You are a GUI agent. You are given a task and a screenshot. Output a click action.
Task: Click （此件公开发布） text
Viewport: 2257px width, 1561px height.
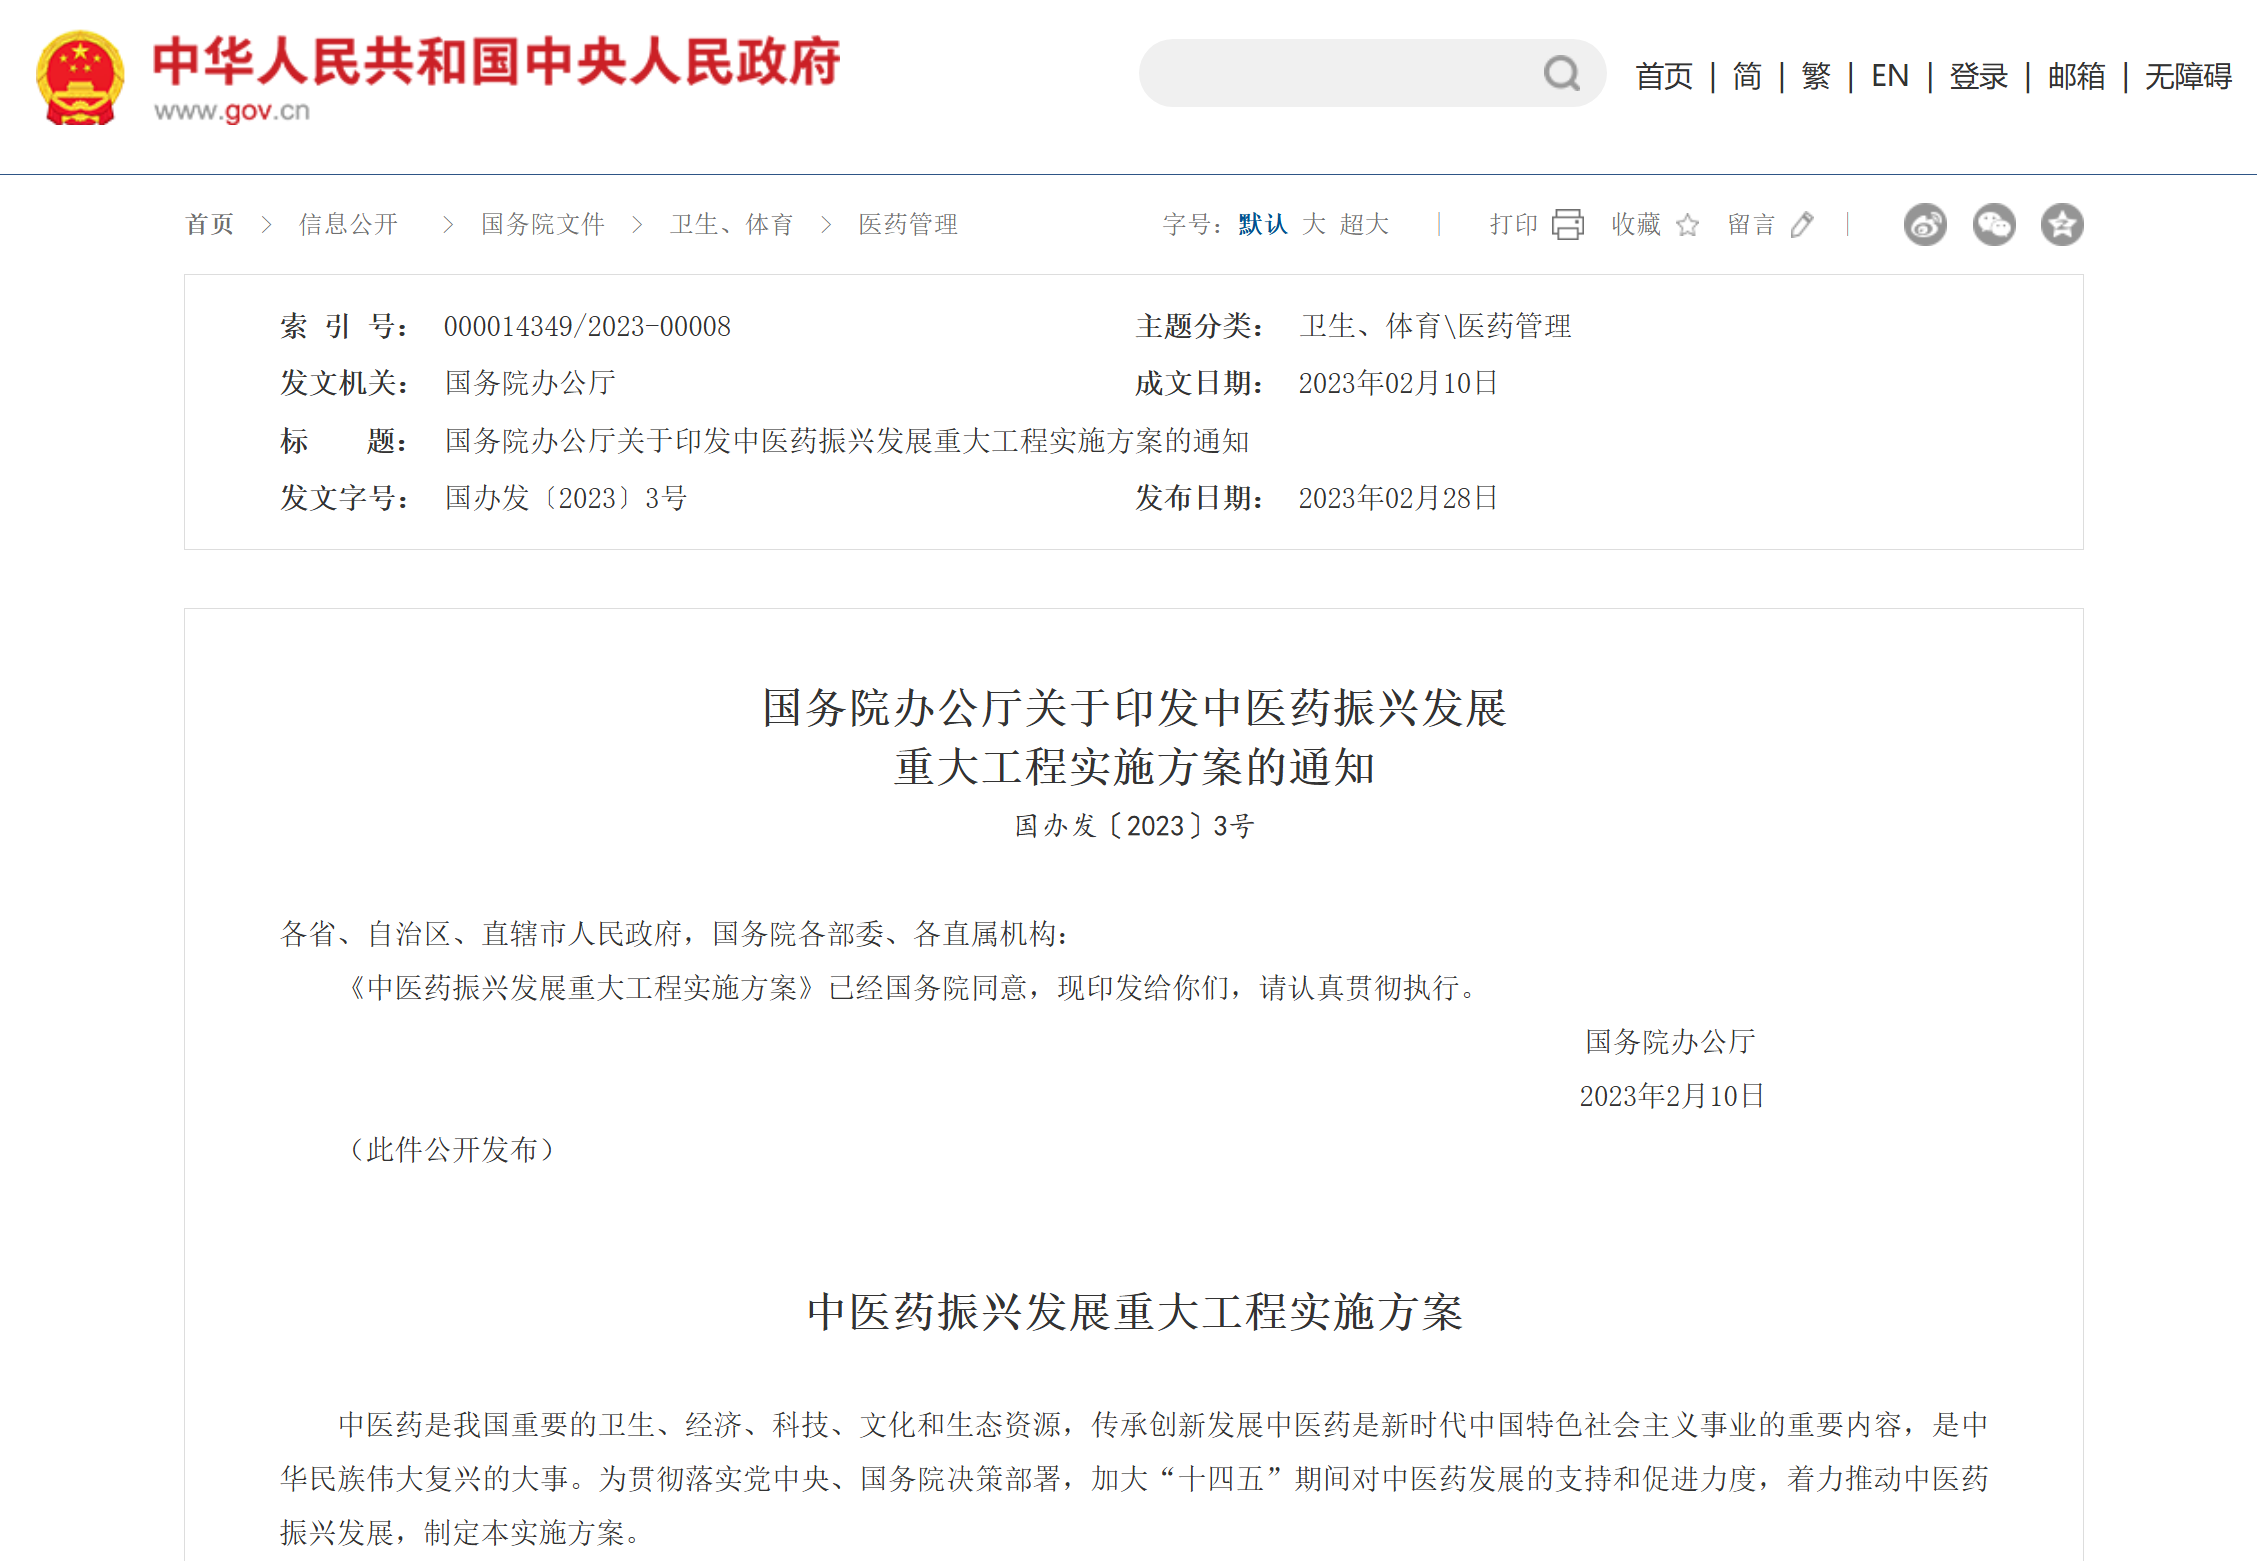(451, 1150)
